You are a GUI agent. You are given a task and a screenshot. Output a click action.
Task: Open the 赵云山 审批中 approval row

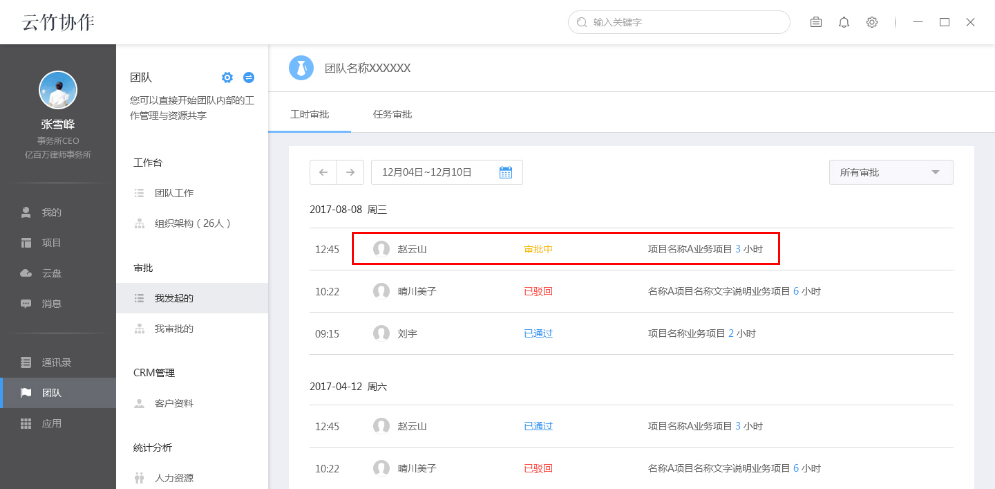point(565,248)
